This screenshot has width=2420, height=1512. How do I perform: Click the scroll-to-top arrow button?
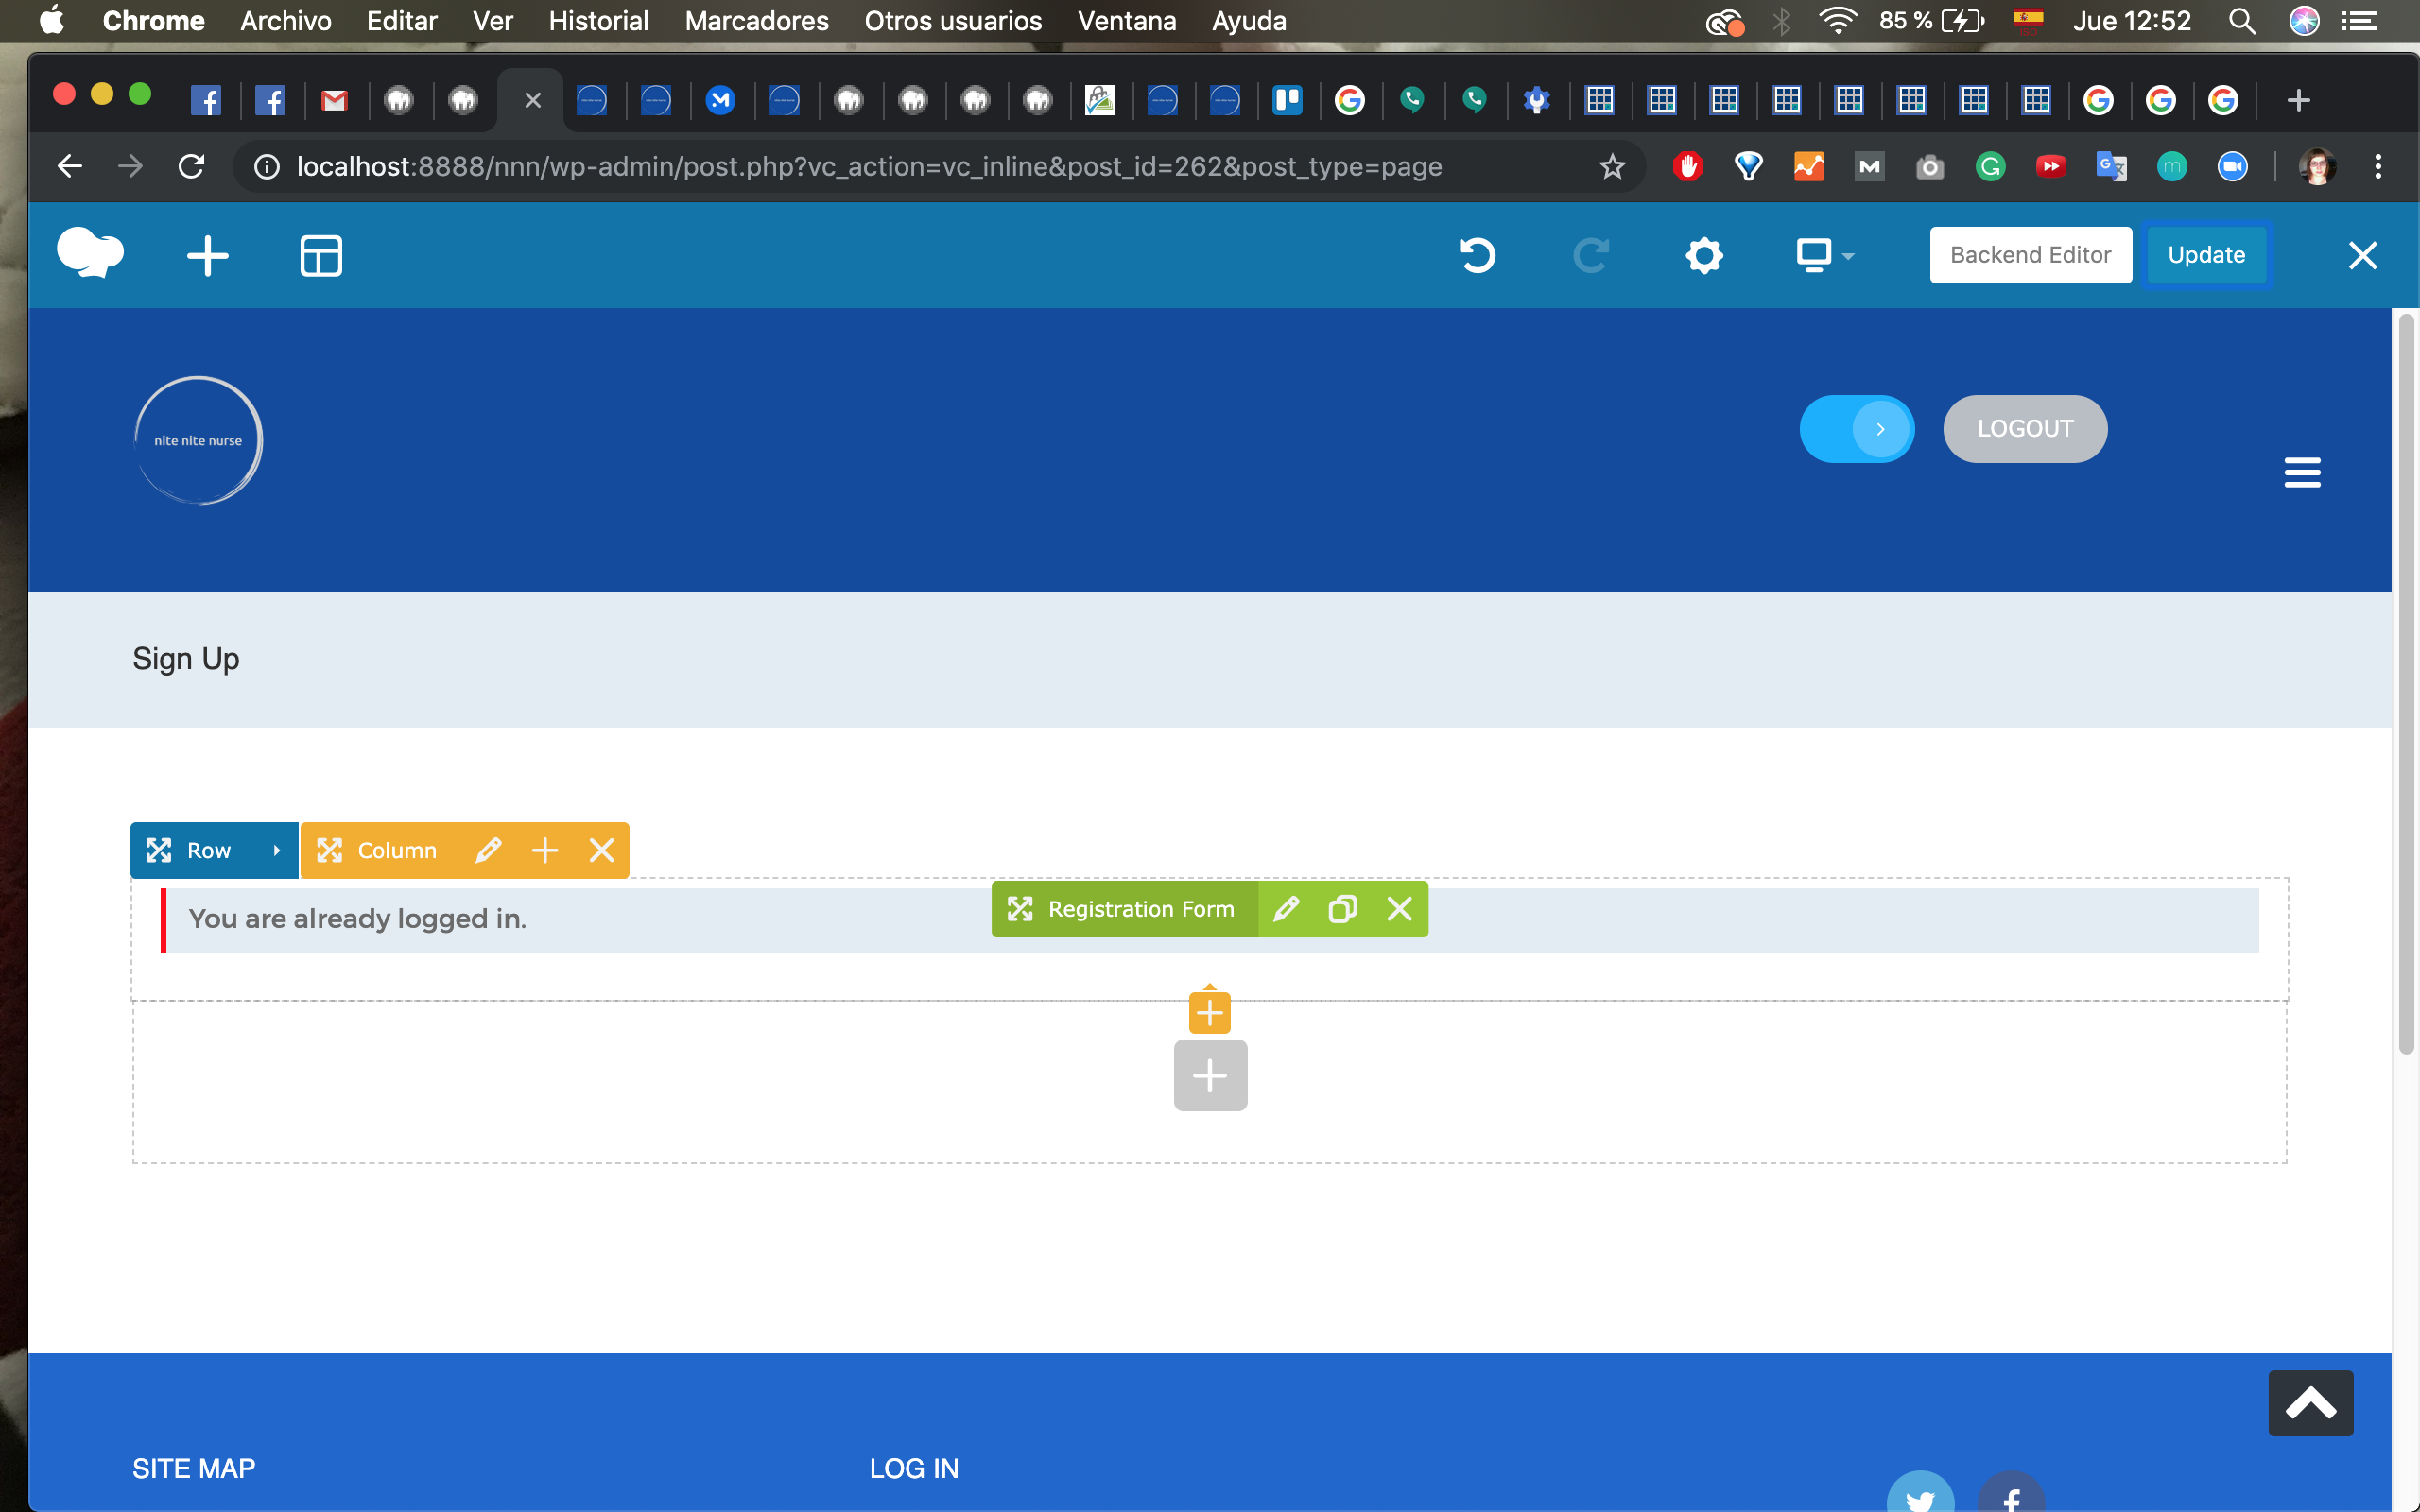point(2310,1403)
